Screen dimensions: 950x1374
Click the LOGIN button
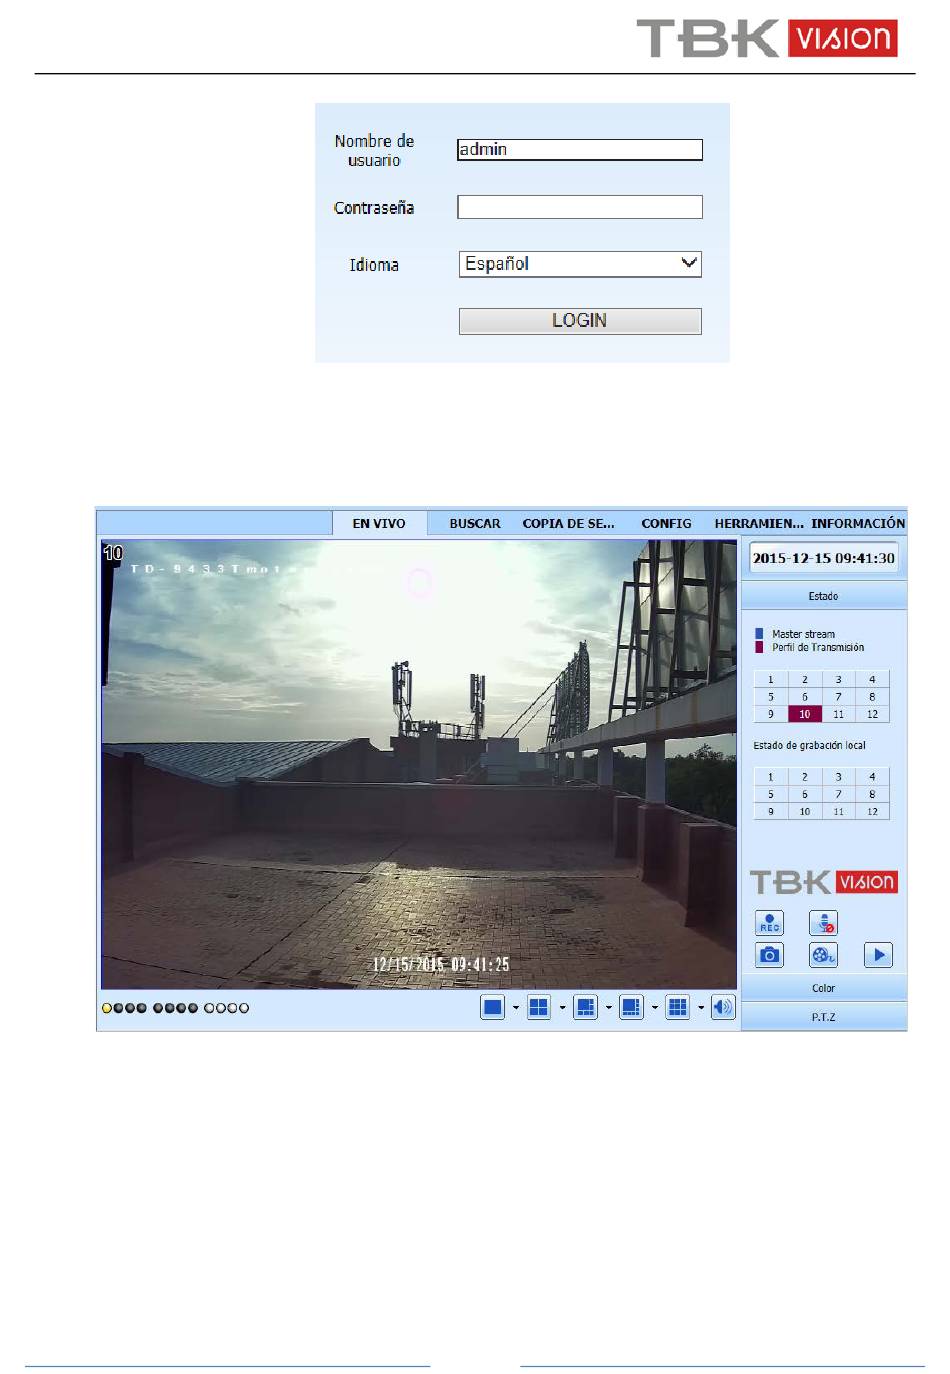pos(580,321)
